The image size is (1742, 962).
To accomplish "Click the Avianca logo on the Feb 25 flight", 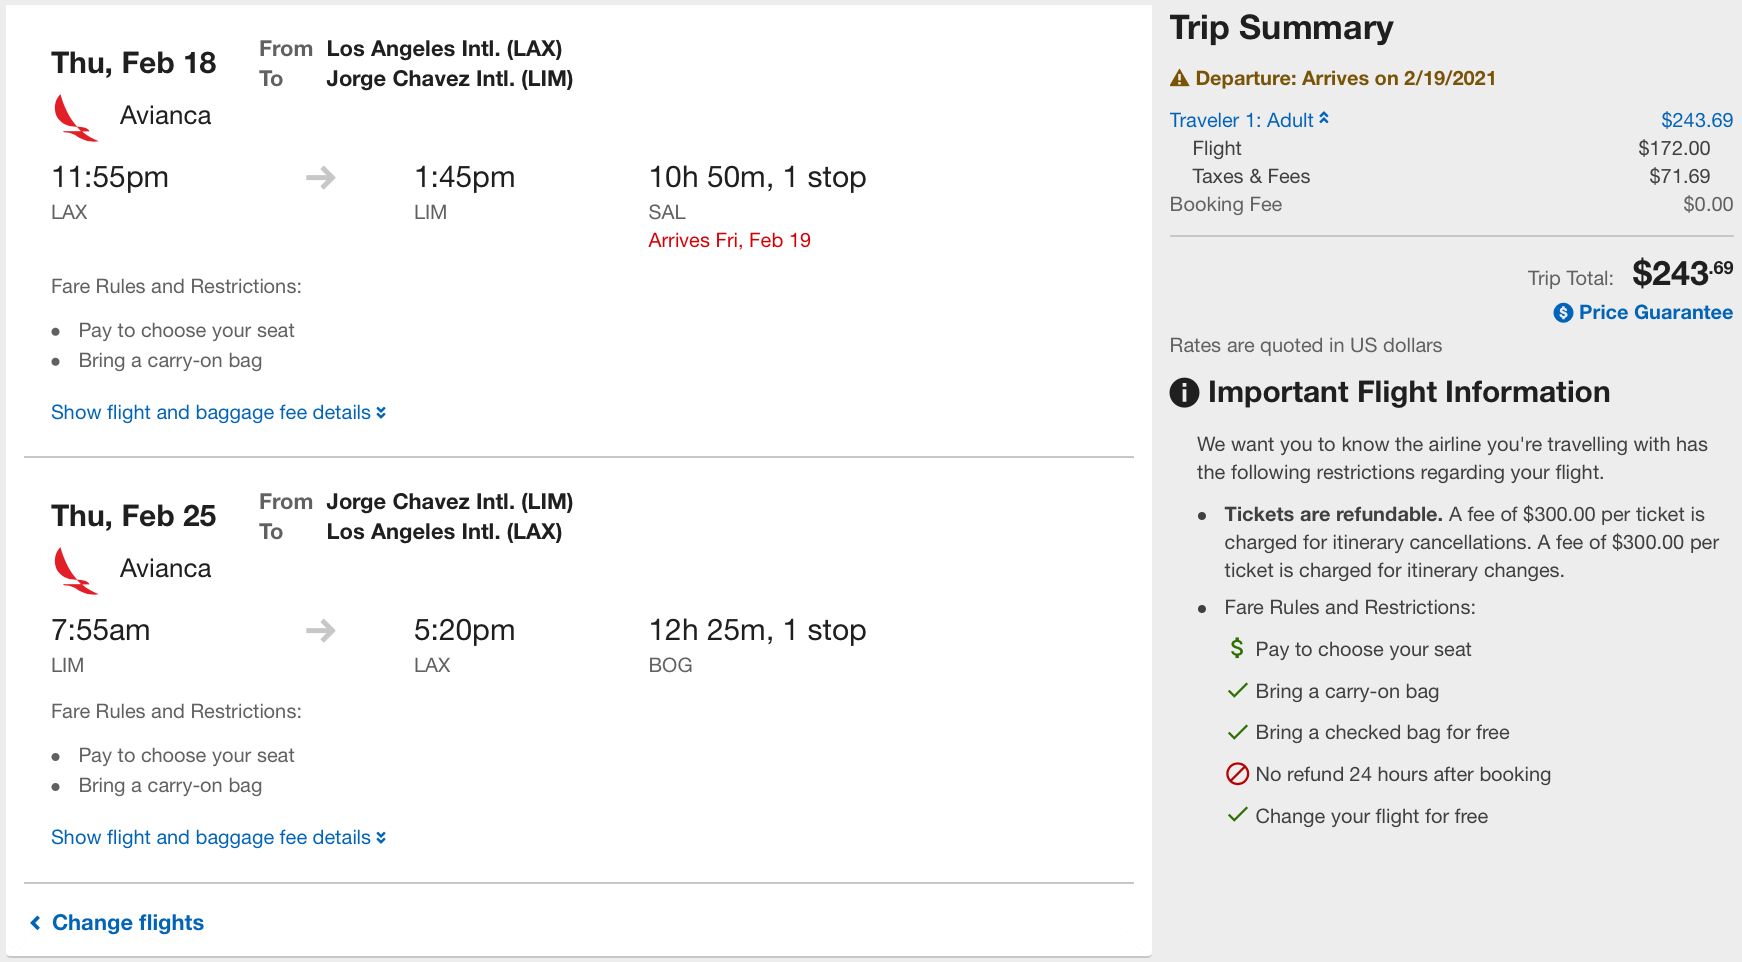I will [75, 571].
